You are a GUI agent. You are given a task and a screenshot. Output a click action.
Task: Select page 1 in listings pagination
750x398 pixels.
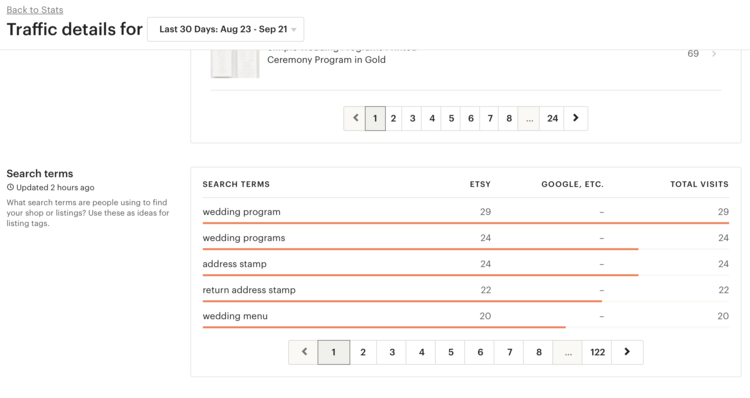[375, 118]
